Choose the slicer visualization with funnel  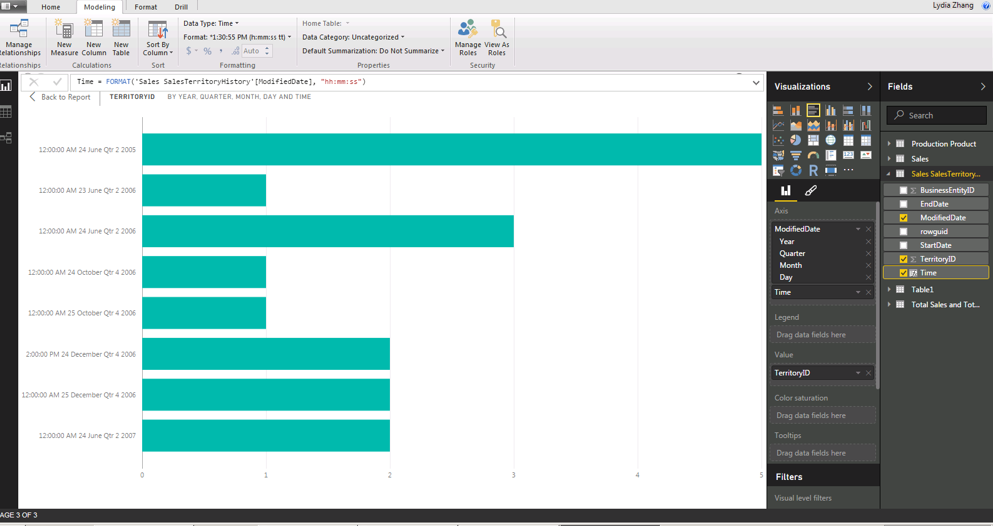click(x=778, y=170)
